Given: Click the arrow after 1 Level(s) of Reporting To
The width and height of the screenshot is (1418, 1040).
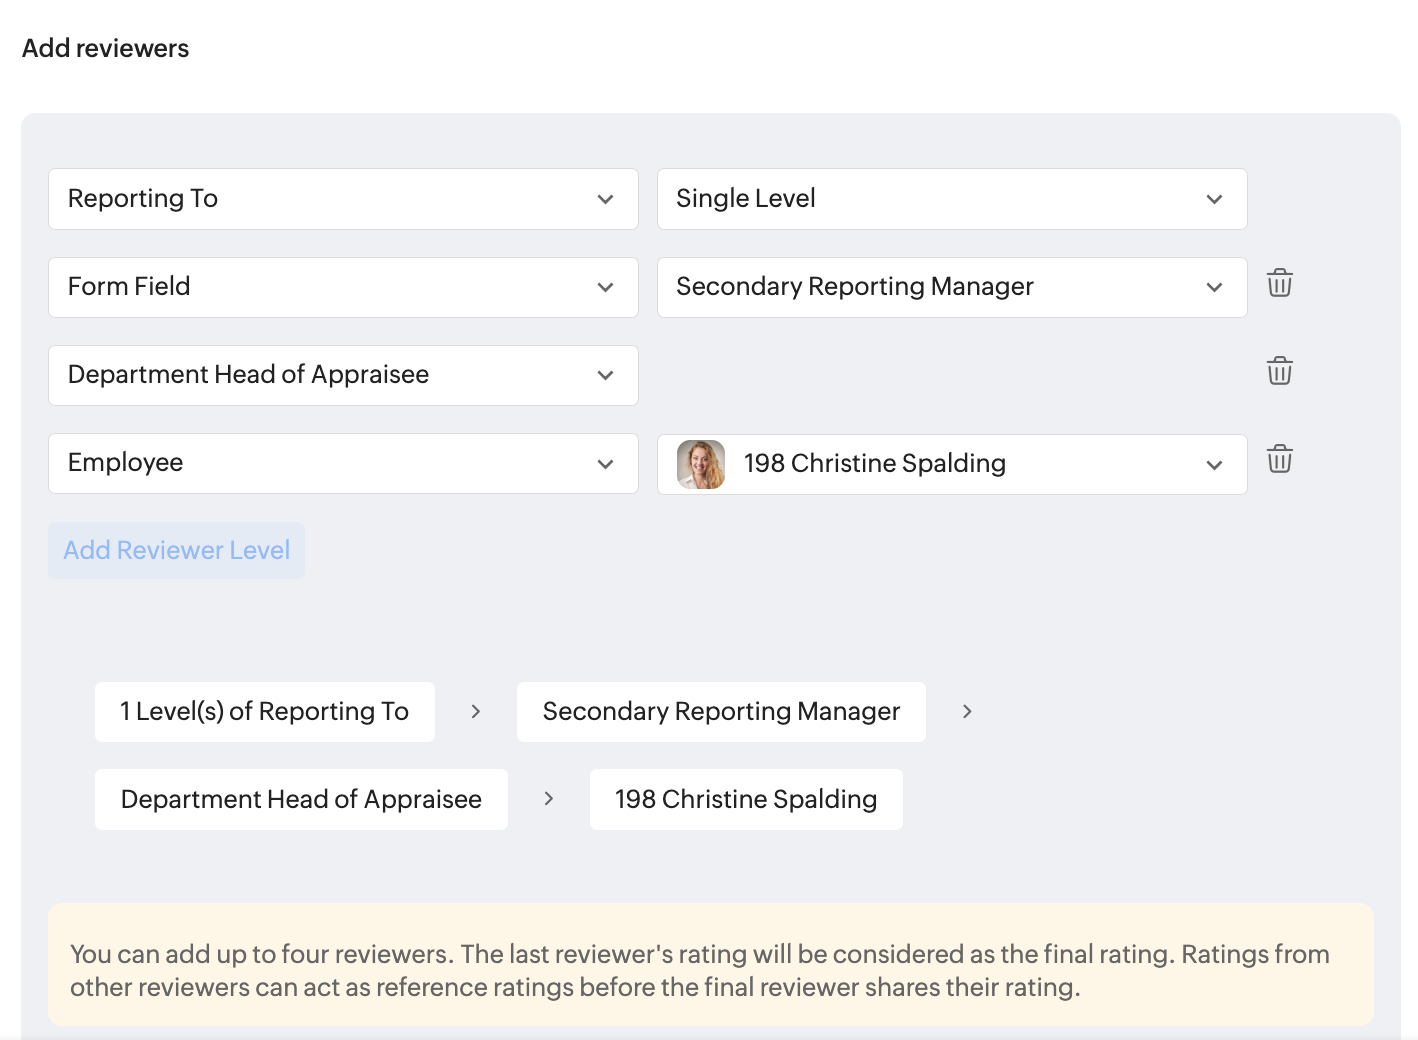Looking at the screenshot, I should tap(476, 712).
